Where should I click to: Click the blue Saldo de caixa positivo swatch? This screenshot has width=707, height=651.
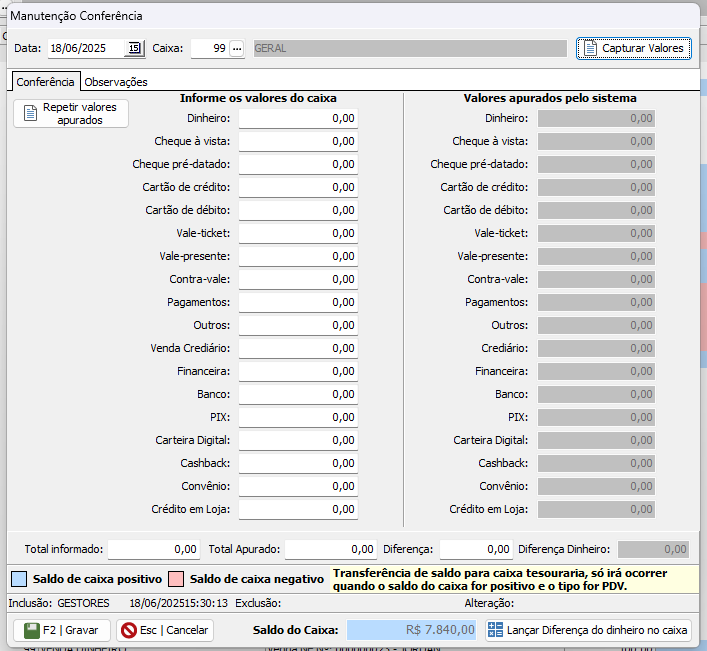[x=19, y=579]
